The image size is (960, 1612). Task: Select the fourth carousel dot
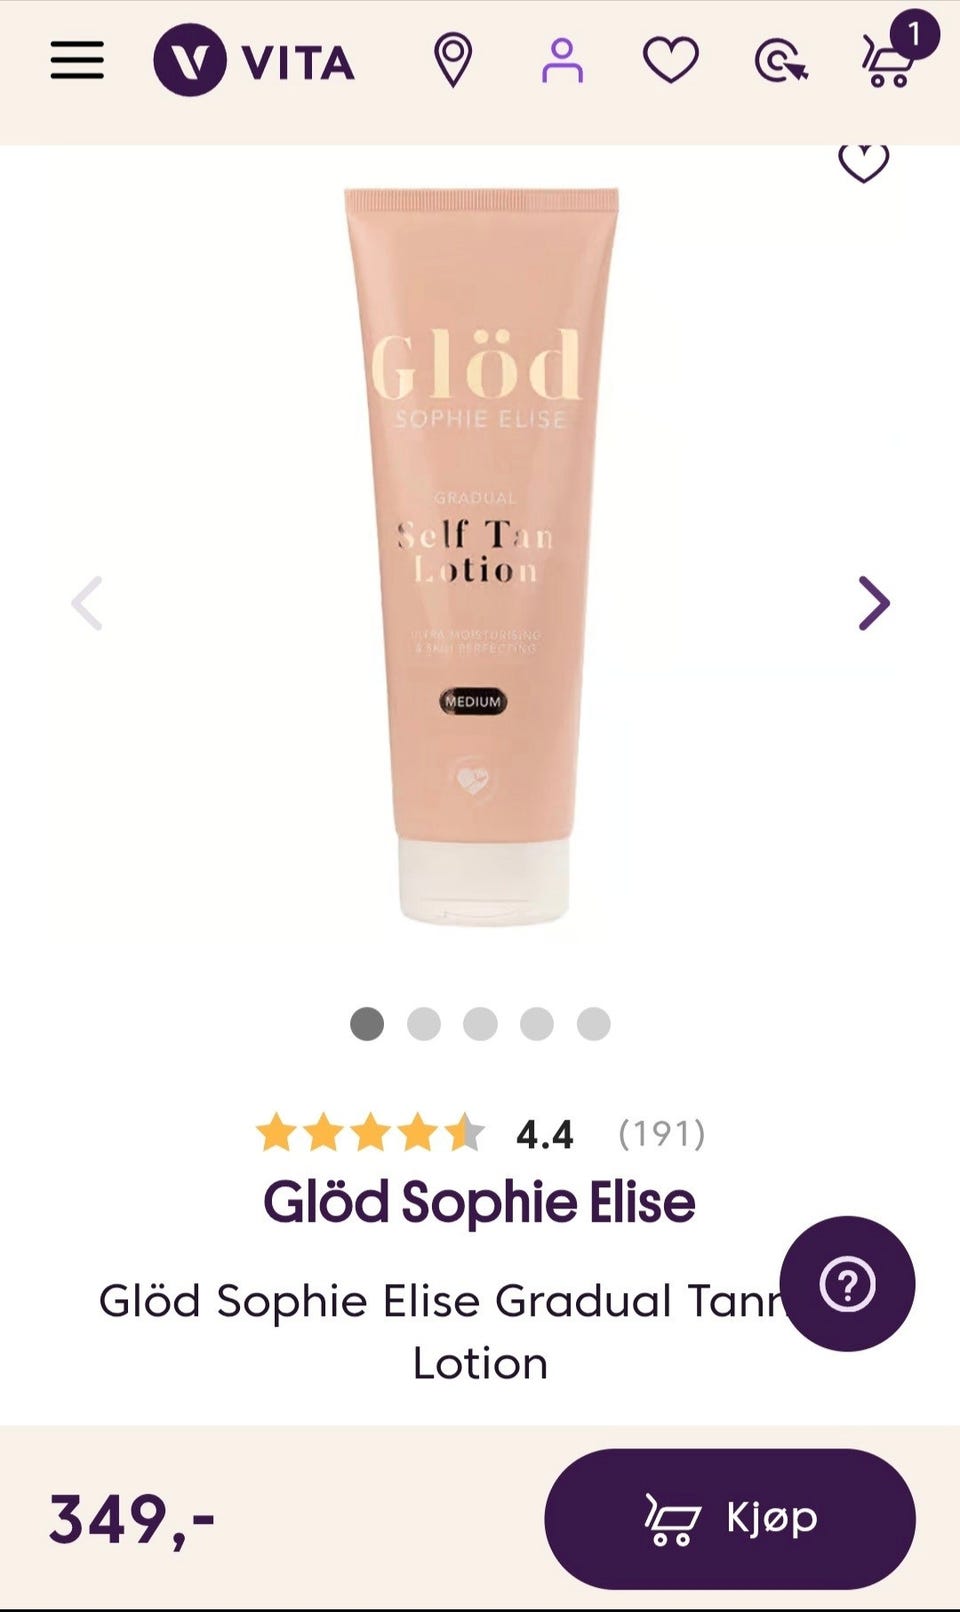(x=537, y=1024)
